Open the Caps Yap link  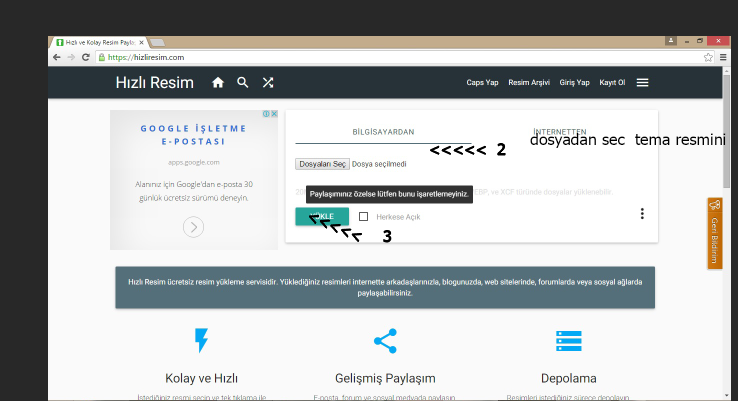pos(482,83)
